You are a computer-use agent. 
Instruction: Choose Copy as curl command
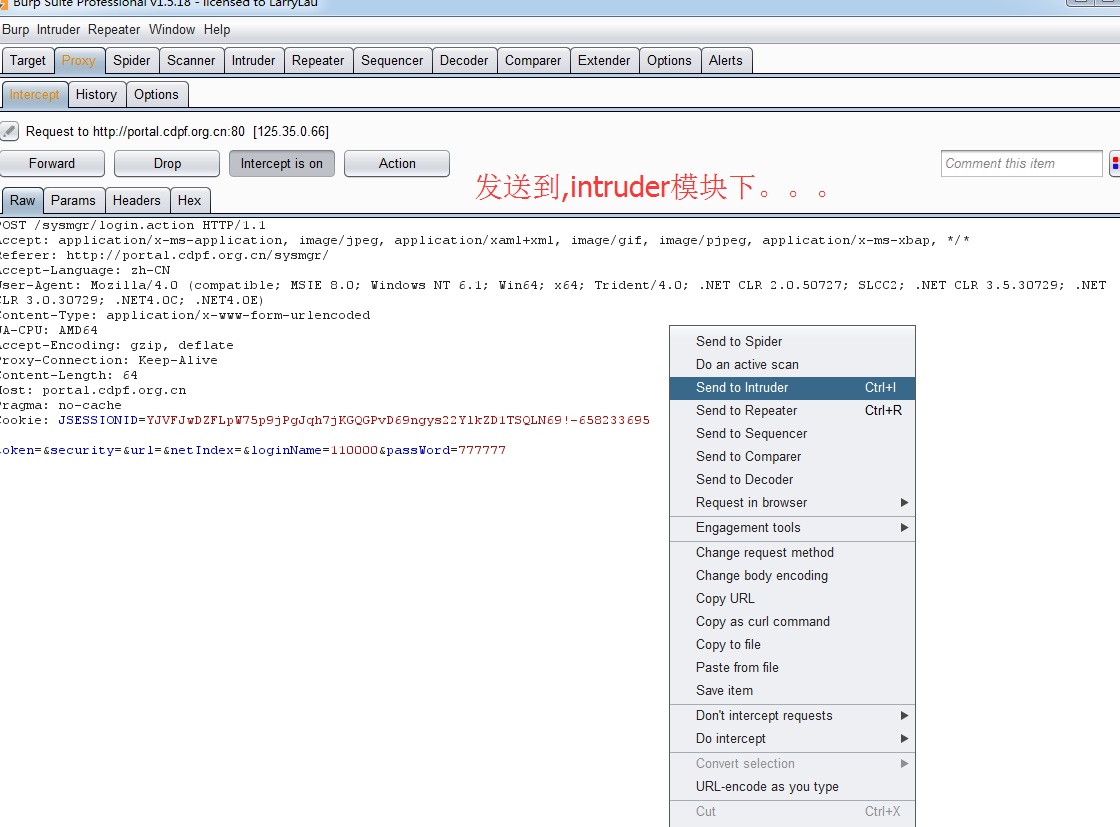click(x=792, y=621)
